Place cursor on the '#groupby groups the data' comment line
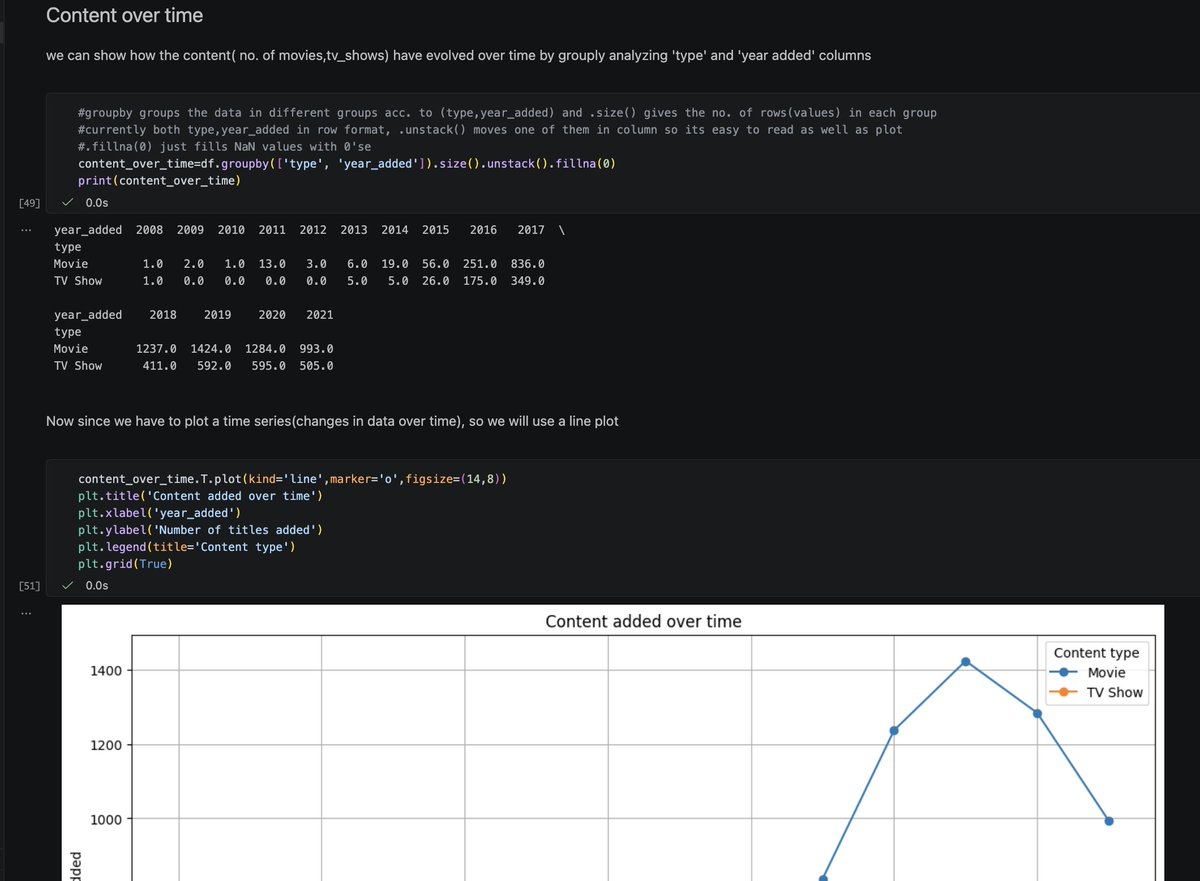 point(507,113)
